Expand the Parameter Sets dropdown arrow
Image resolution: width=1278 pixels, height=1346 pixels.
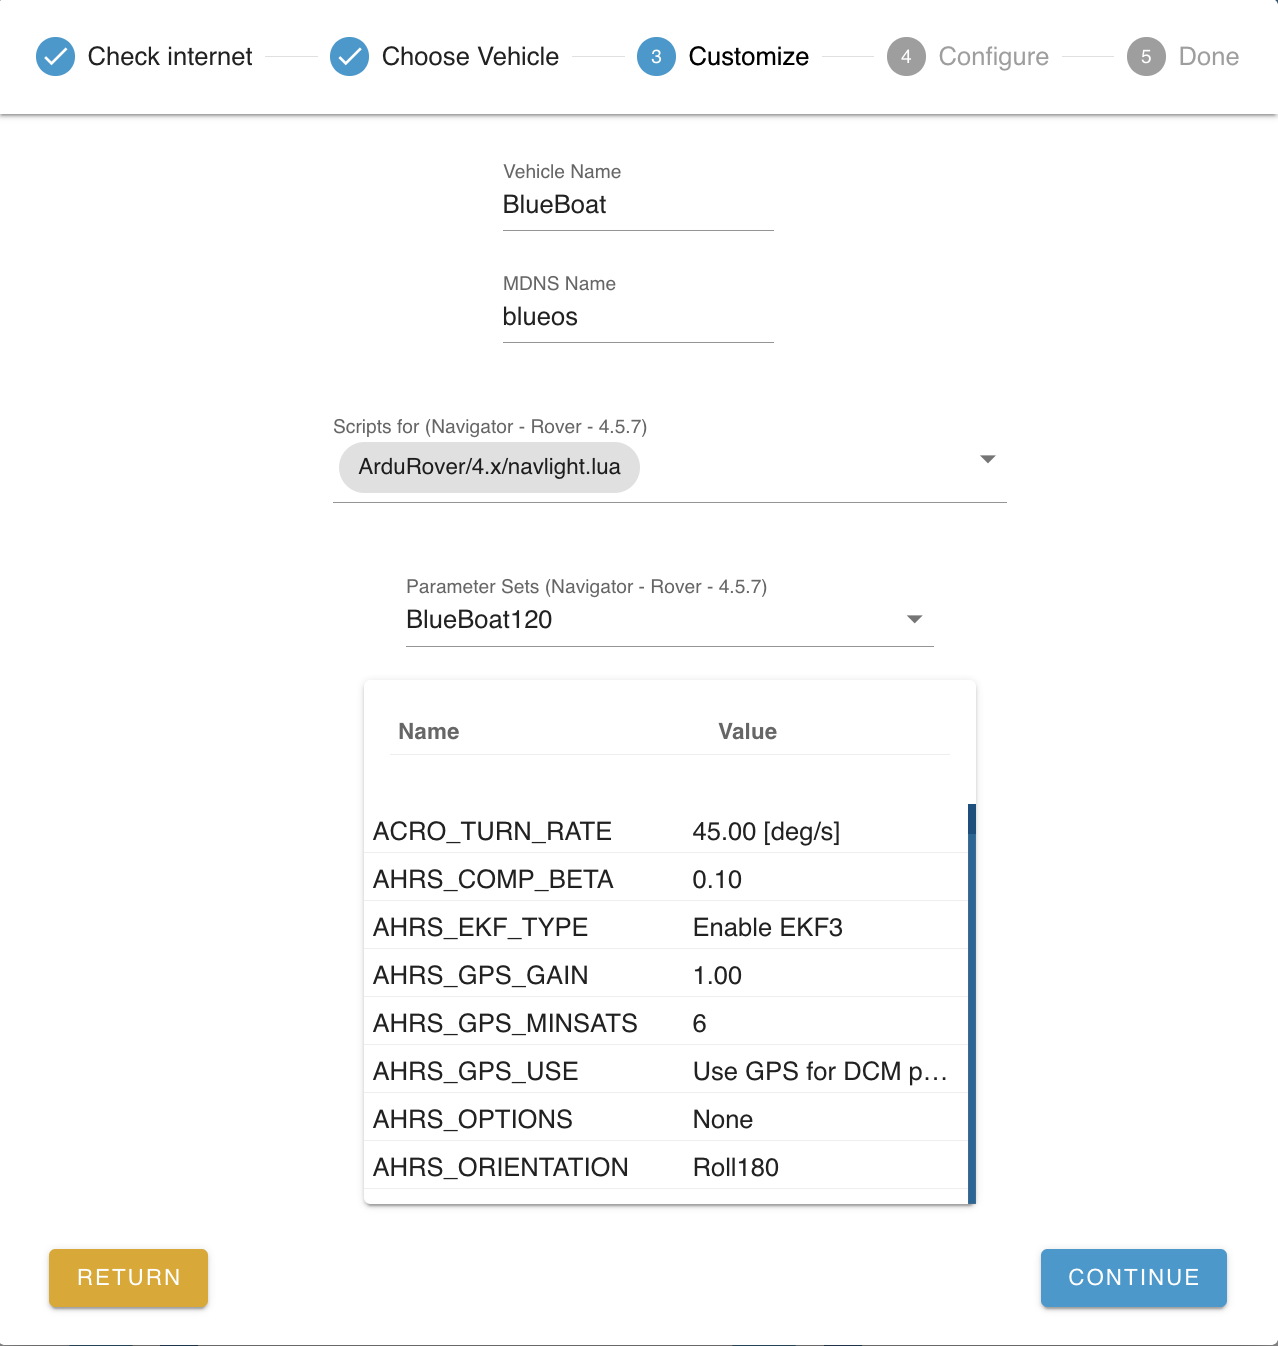[x=914, y=619]
